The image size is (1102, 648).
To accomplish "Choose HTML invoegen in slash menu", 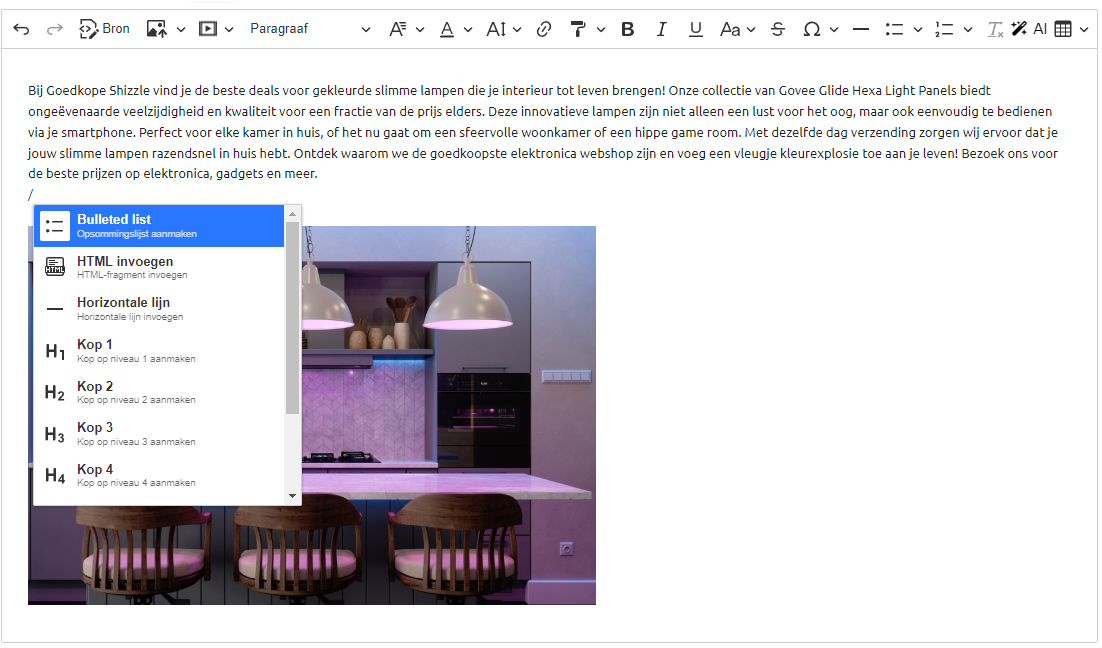I will 159,267.
